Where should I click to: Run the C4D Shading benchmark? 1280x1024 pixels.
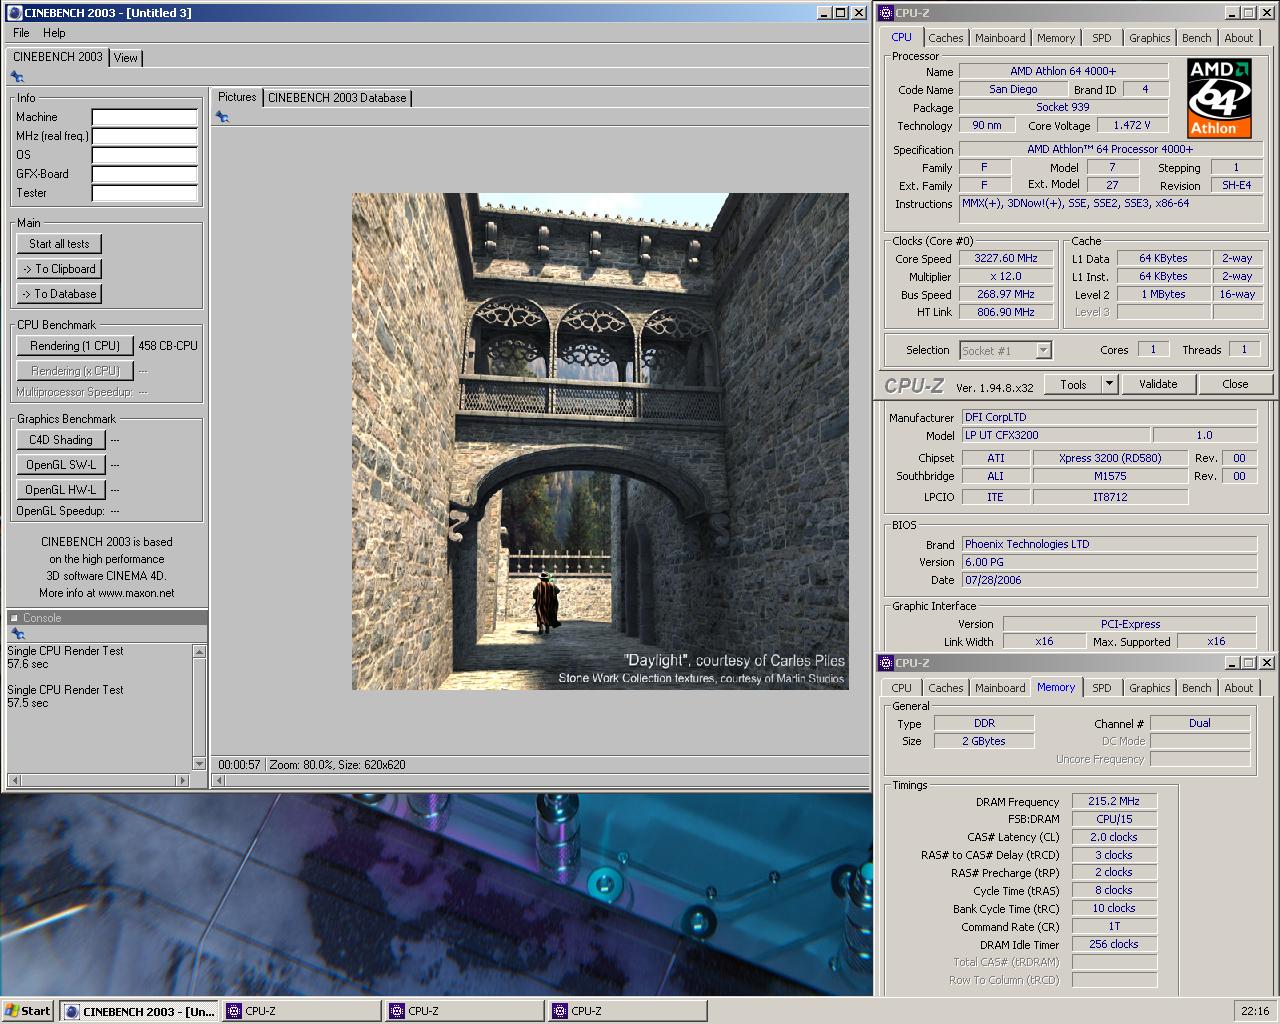(60, 440)
